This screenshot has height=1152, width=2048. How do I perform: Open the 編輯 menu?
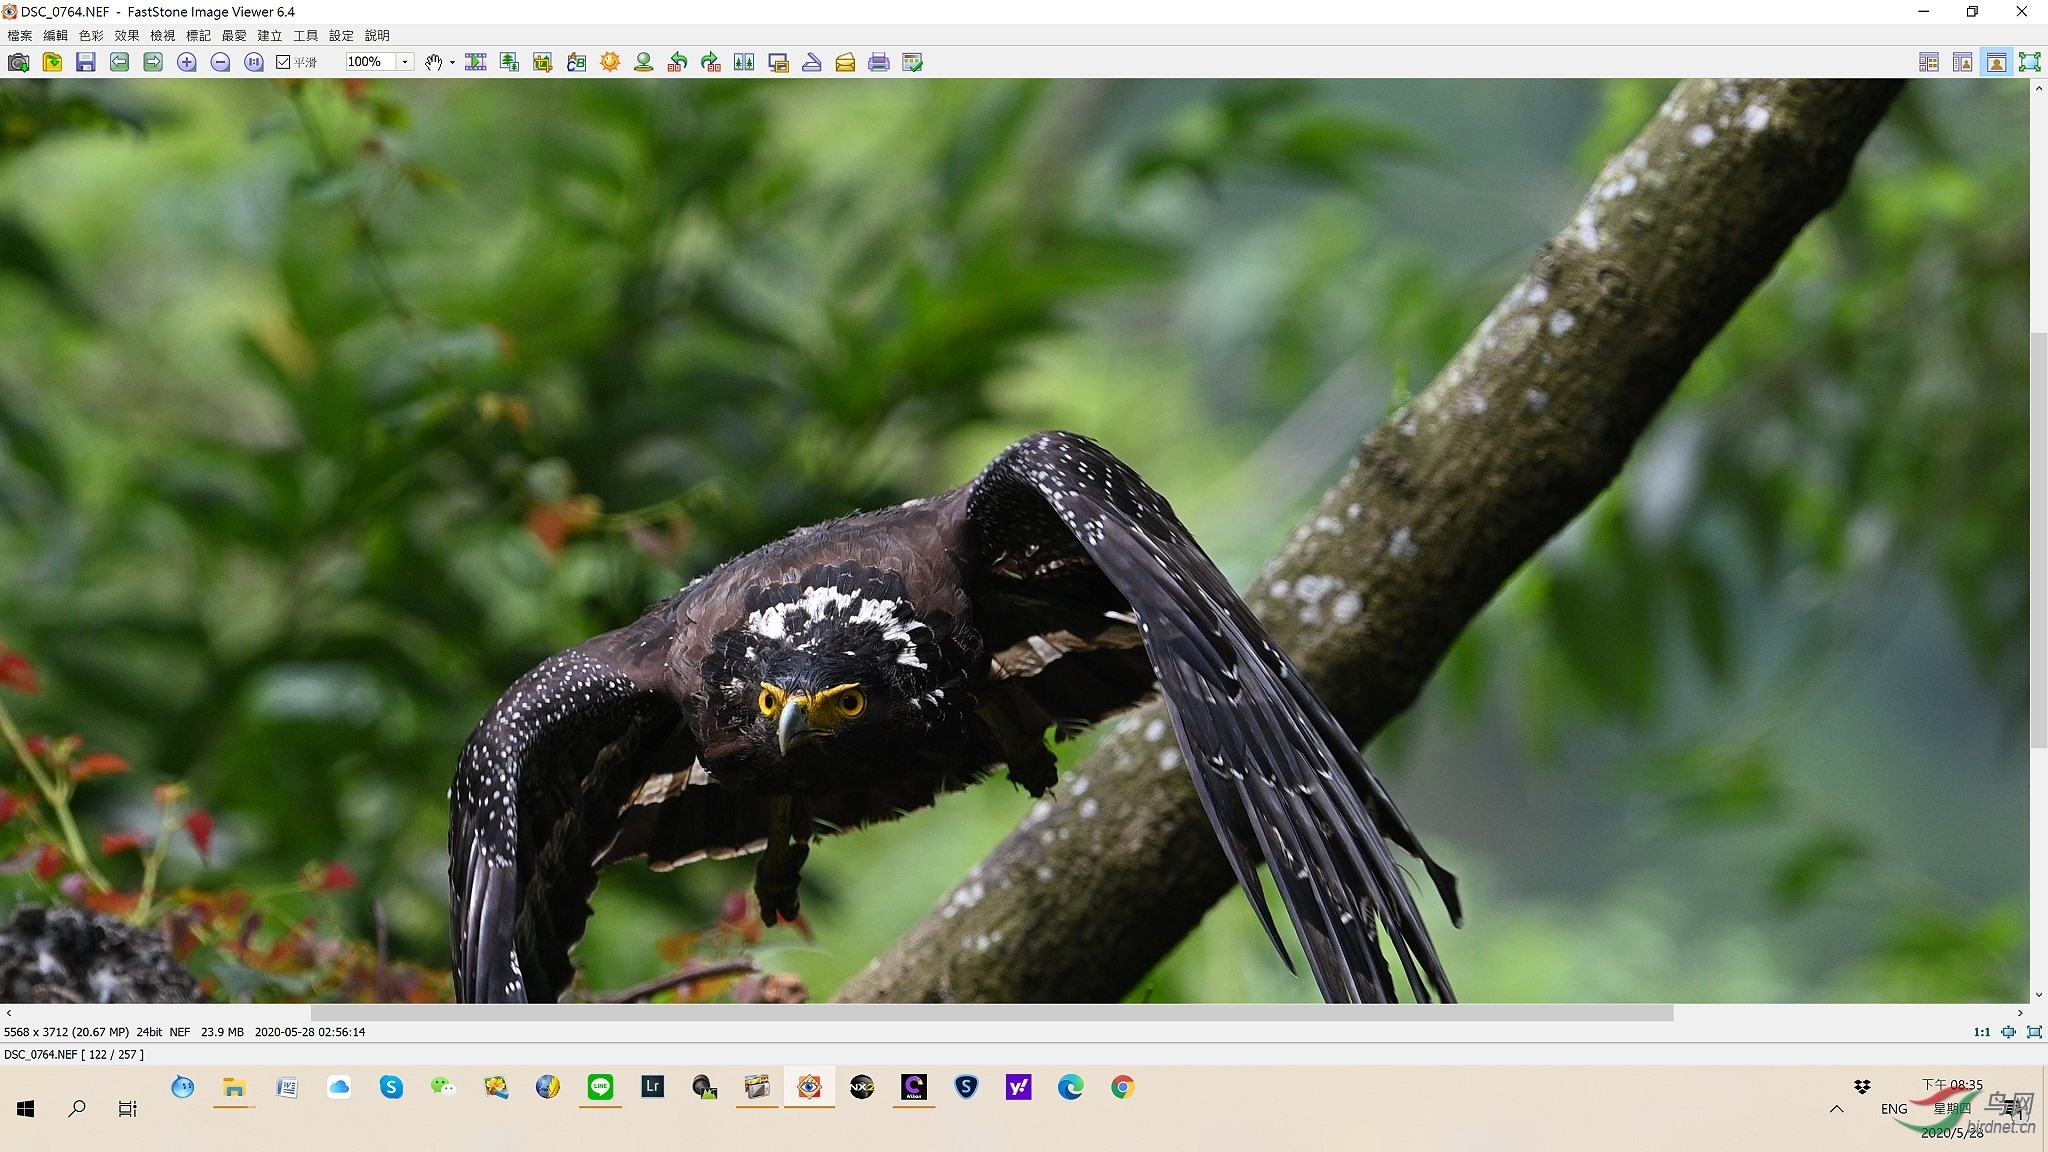point(56,35)
